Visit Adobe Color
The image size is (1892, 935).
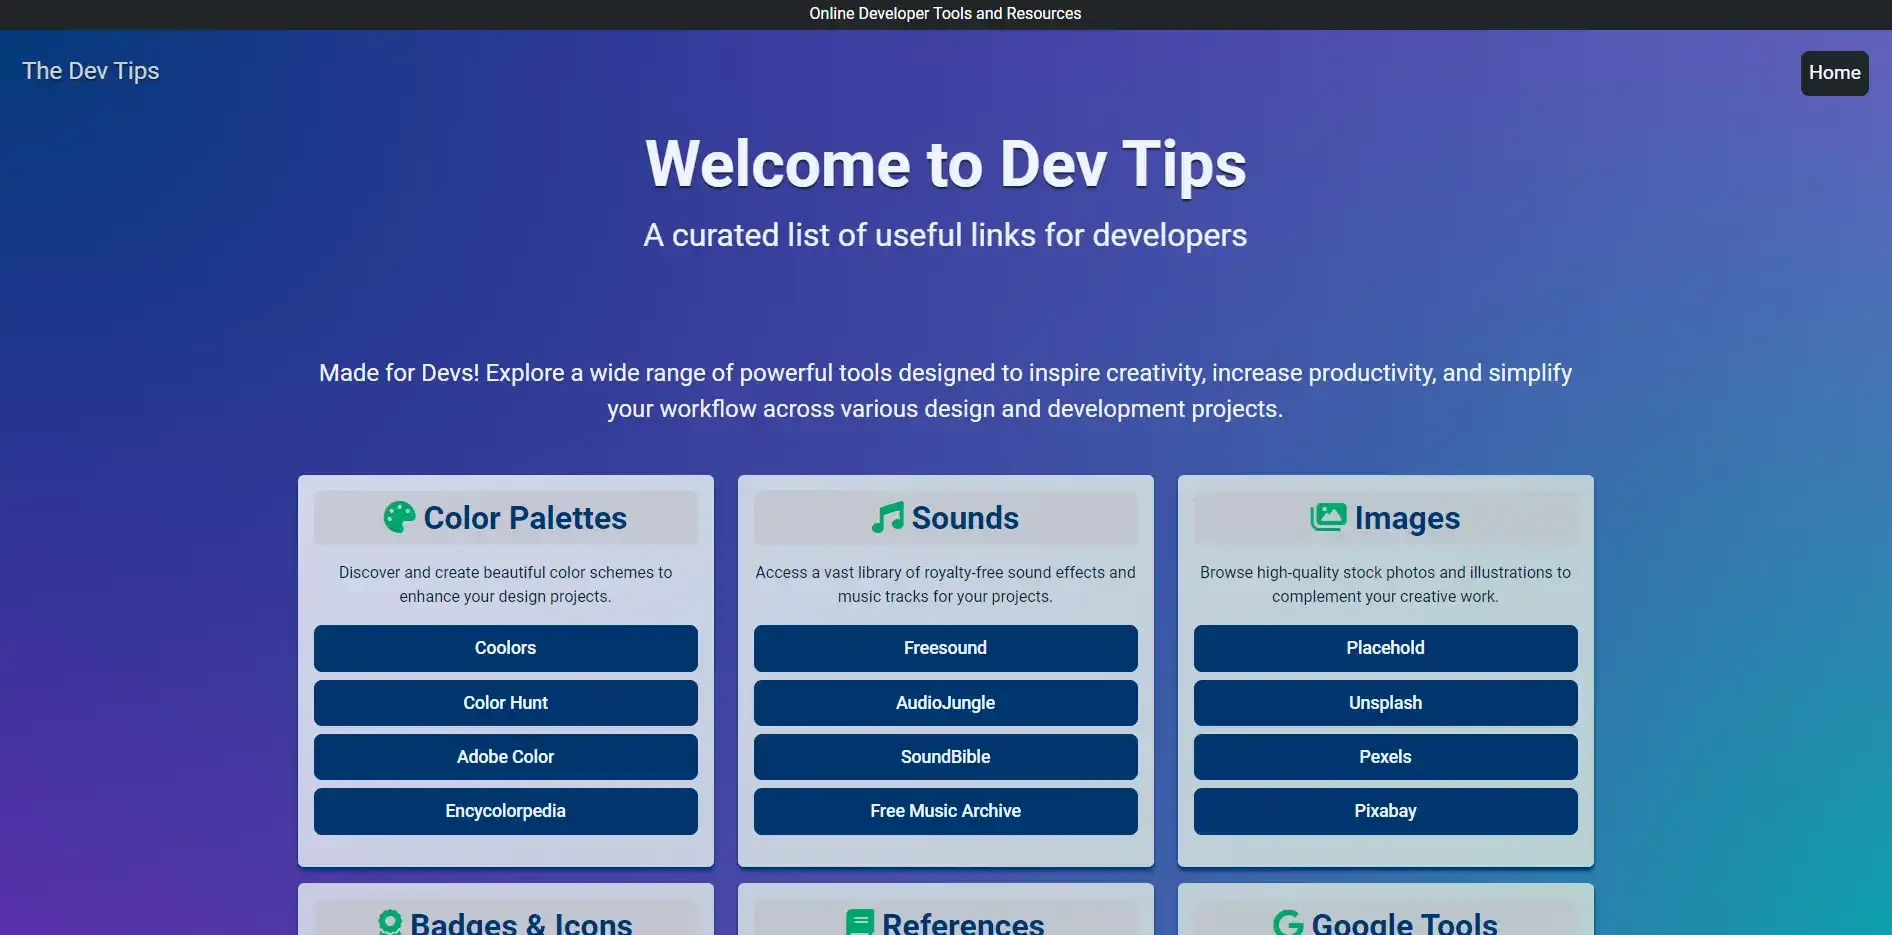click(506, 757)
